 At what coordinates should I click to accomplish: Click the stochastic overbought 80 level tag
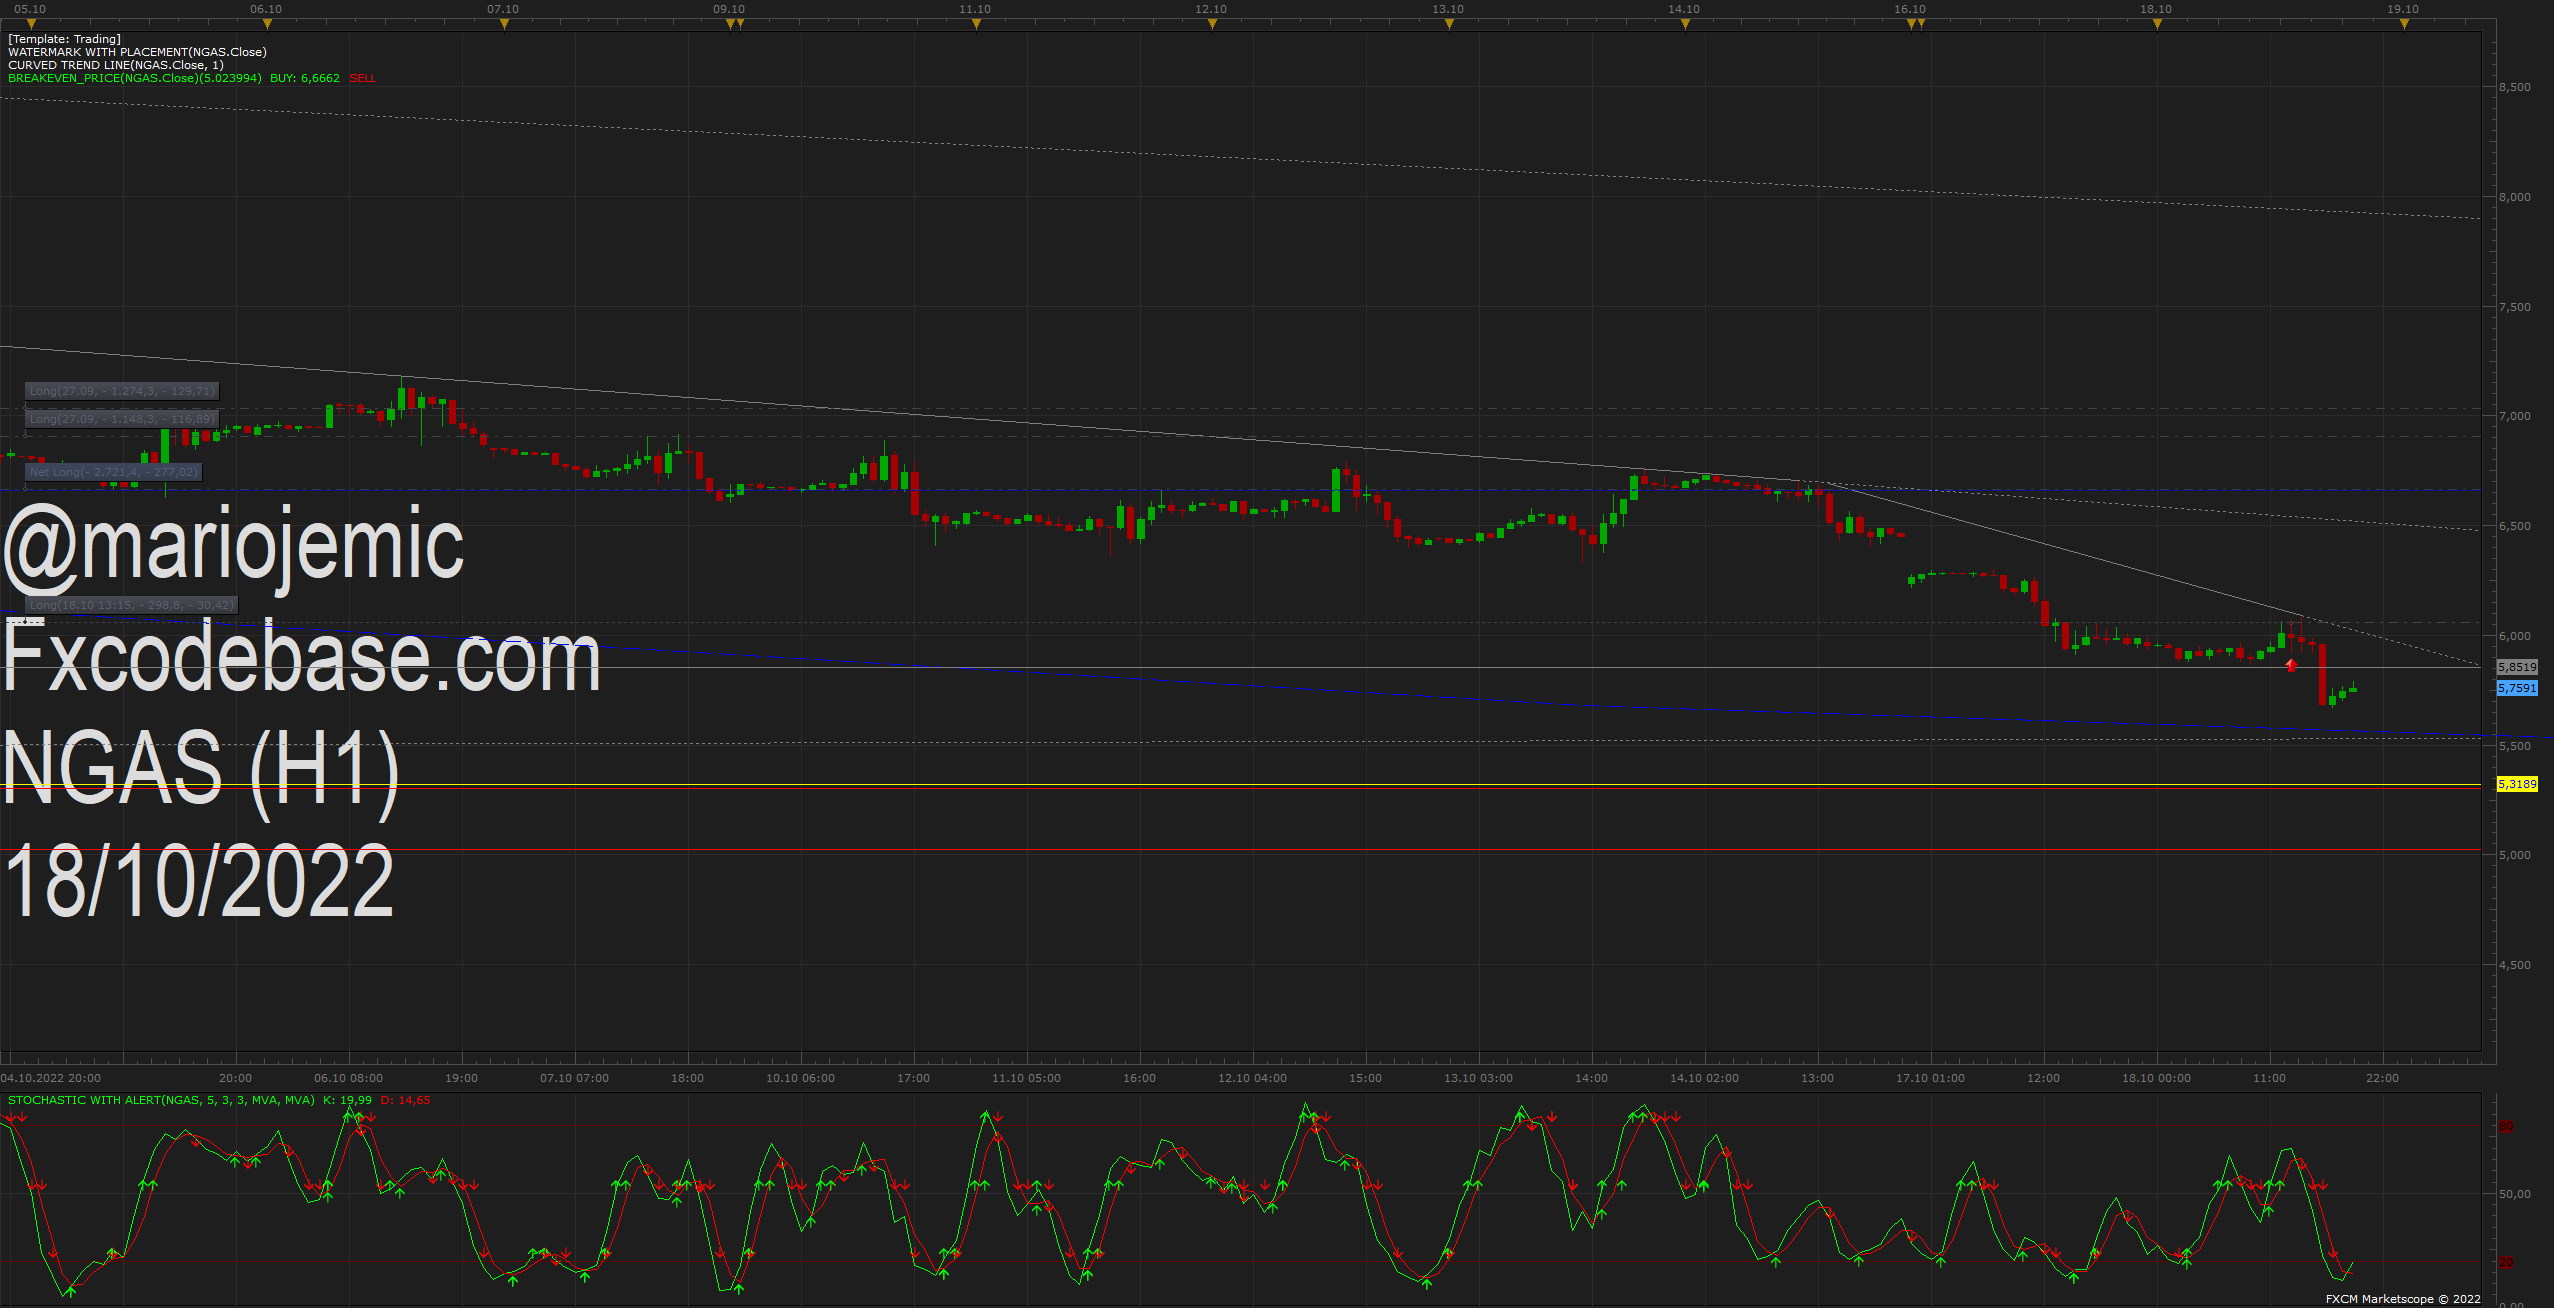coord(2506,1127)
